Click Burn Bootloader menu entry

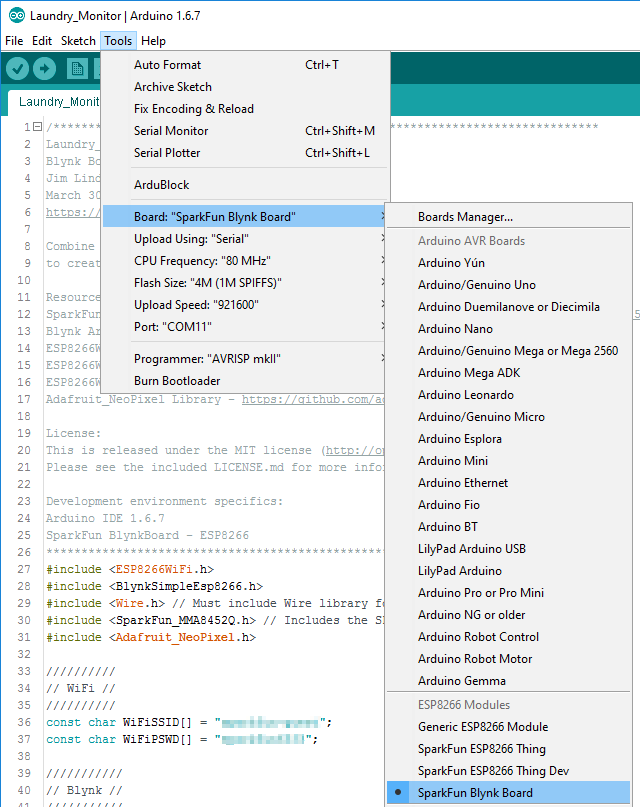click(x=244, y=381)
